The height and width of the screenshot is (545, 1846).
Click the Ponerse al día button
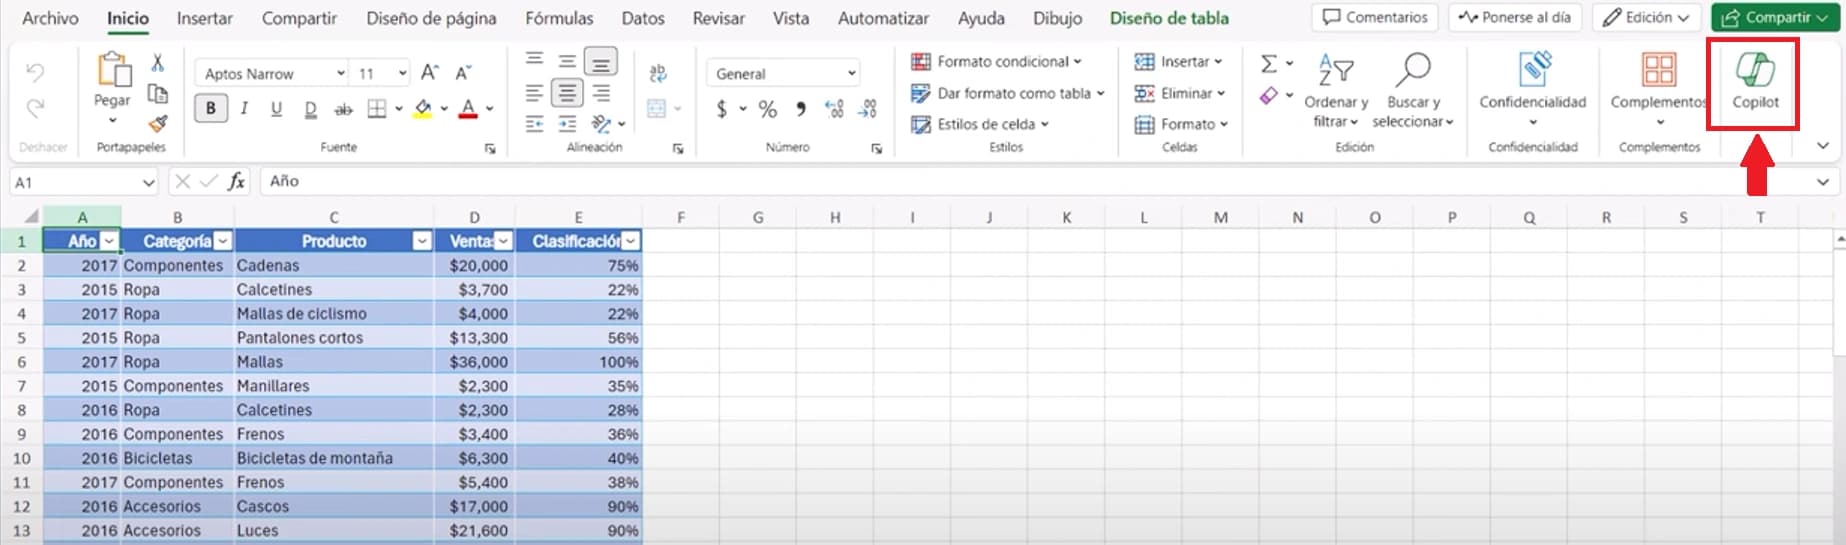pyautogui.click(x=1514, y=17)
